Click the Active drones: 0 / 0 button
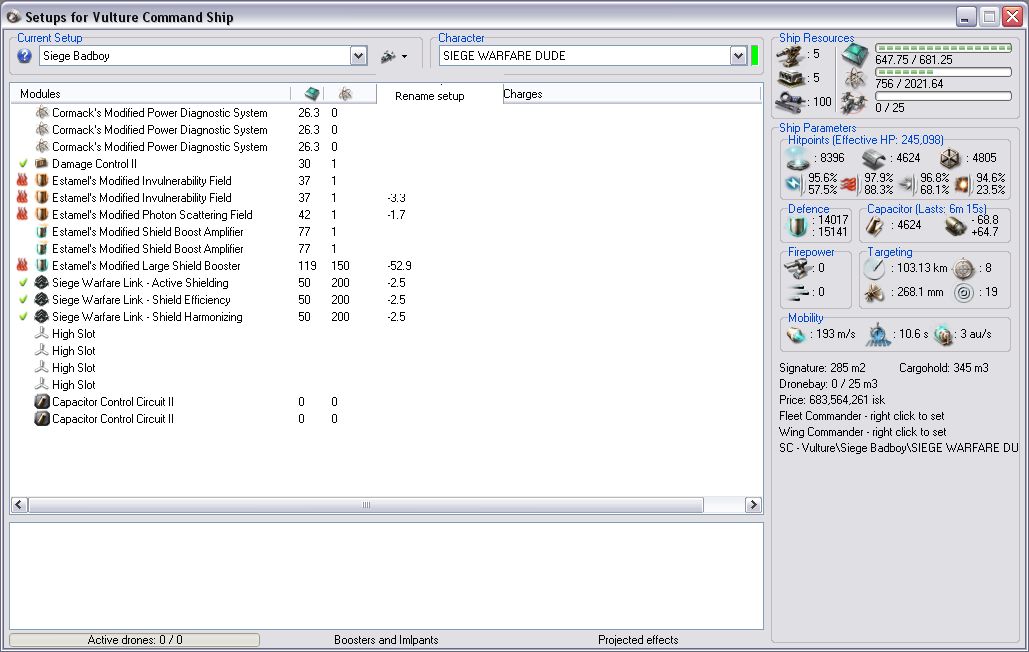This screenshot has width=1029, height=652. pyautogui.click(x=135, y=640)
